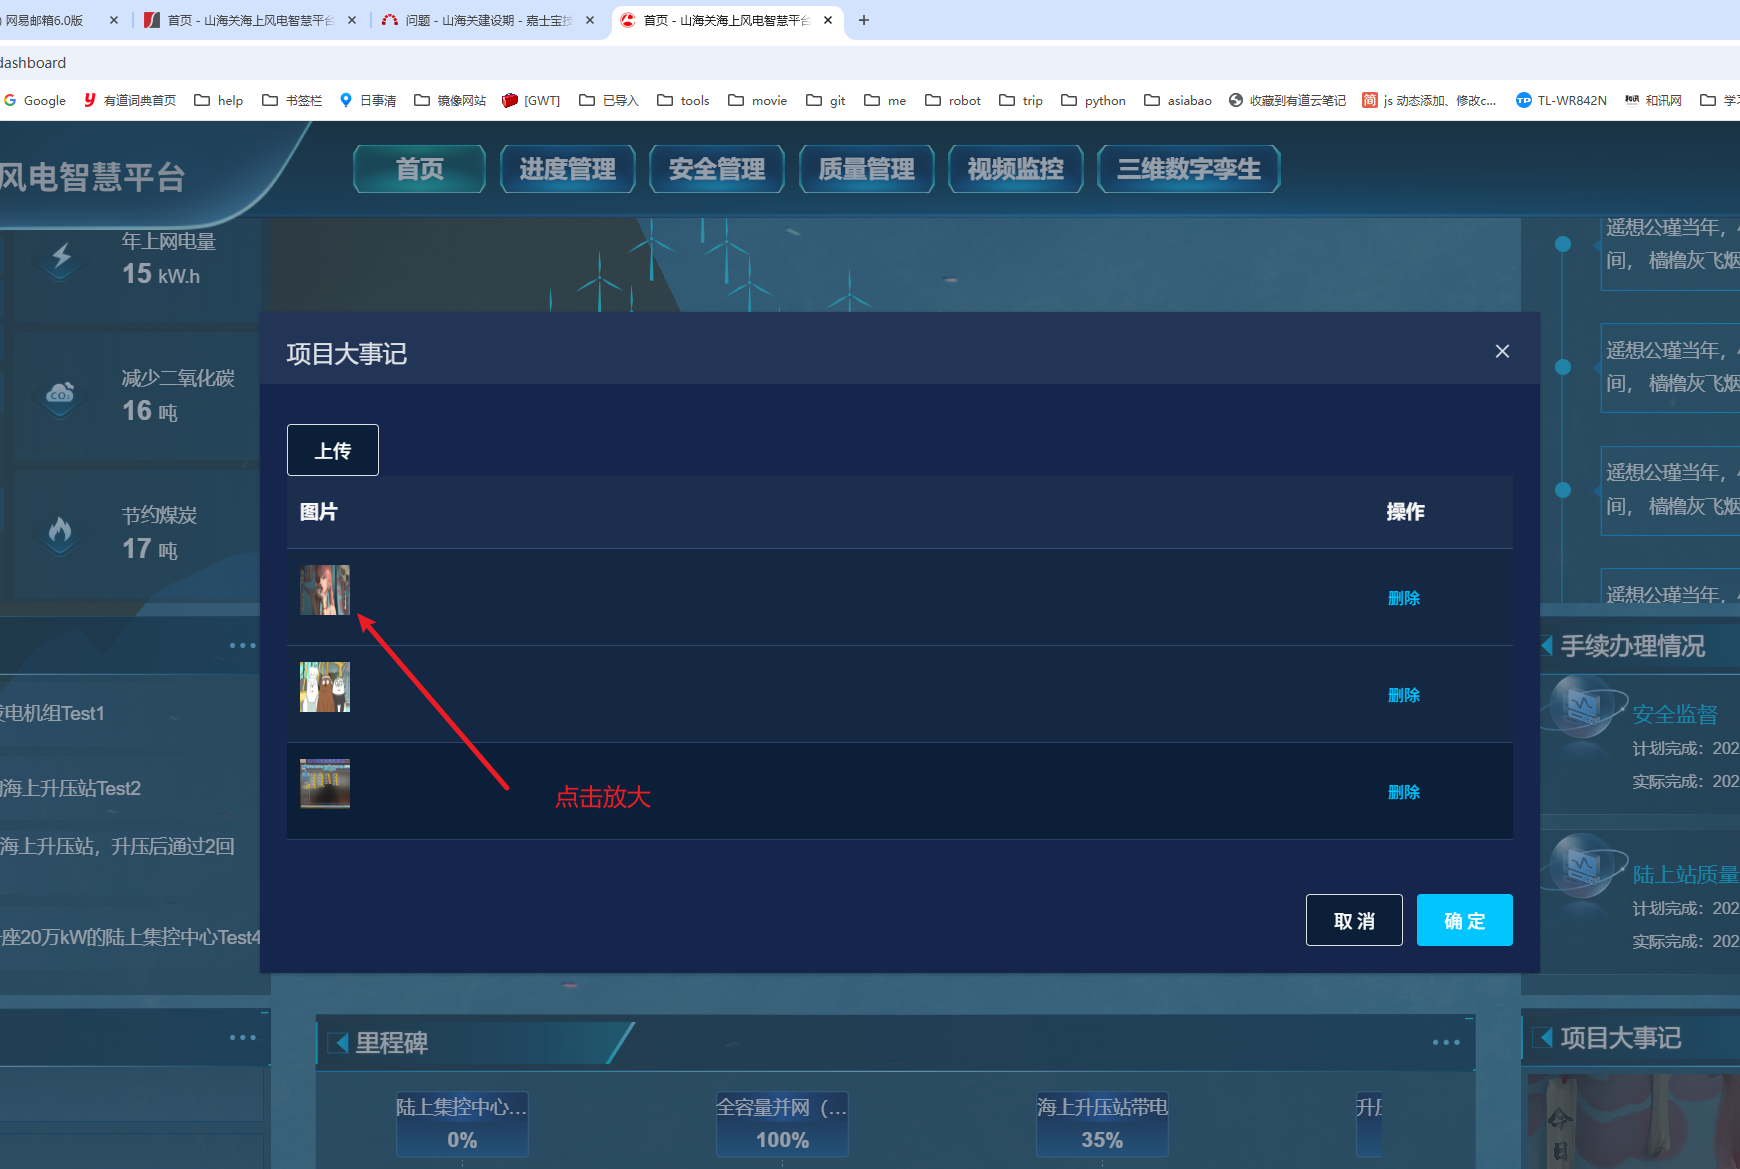
Task: Click the lightning icon beside 年上网电量
Action: point(61,258)
